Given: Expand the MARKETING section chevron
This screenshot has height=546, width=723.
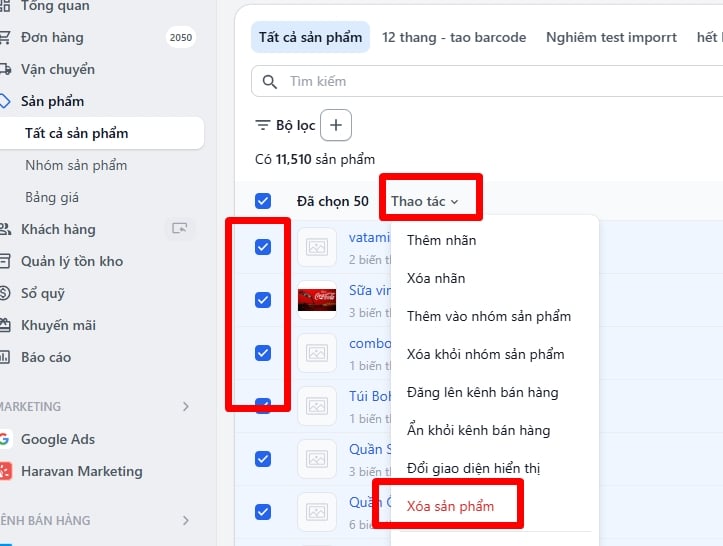Looking at the screenshot, I should coord(185,407).
